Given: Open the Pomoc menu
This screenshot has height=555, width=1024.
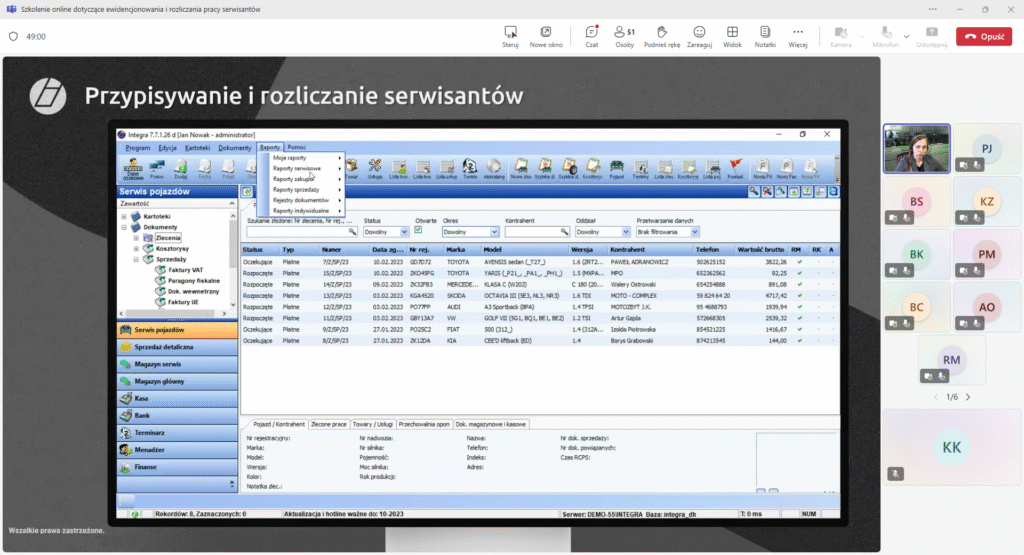Looking at the screenshot, I should pyautogui.click(x=296, y=148).
